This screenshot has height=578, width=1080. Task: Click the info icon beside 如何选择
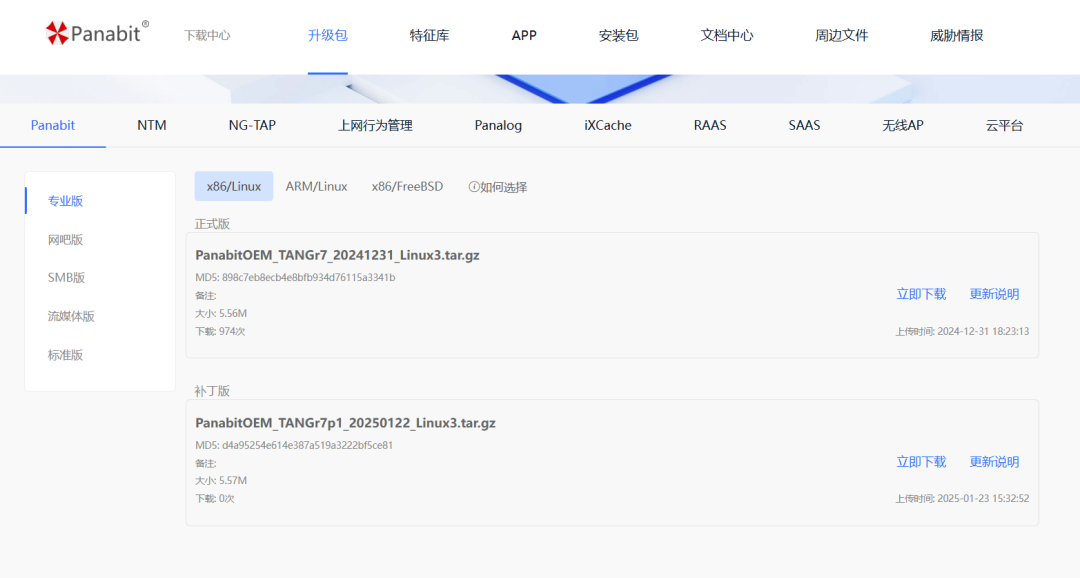click(x=474, y=187)
